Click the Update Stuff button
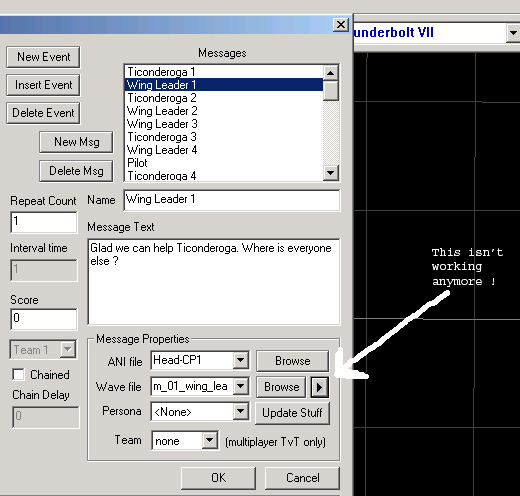This screenshot has width=520, height=496. click(292, 413)
